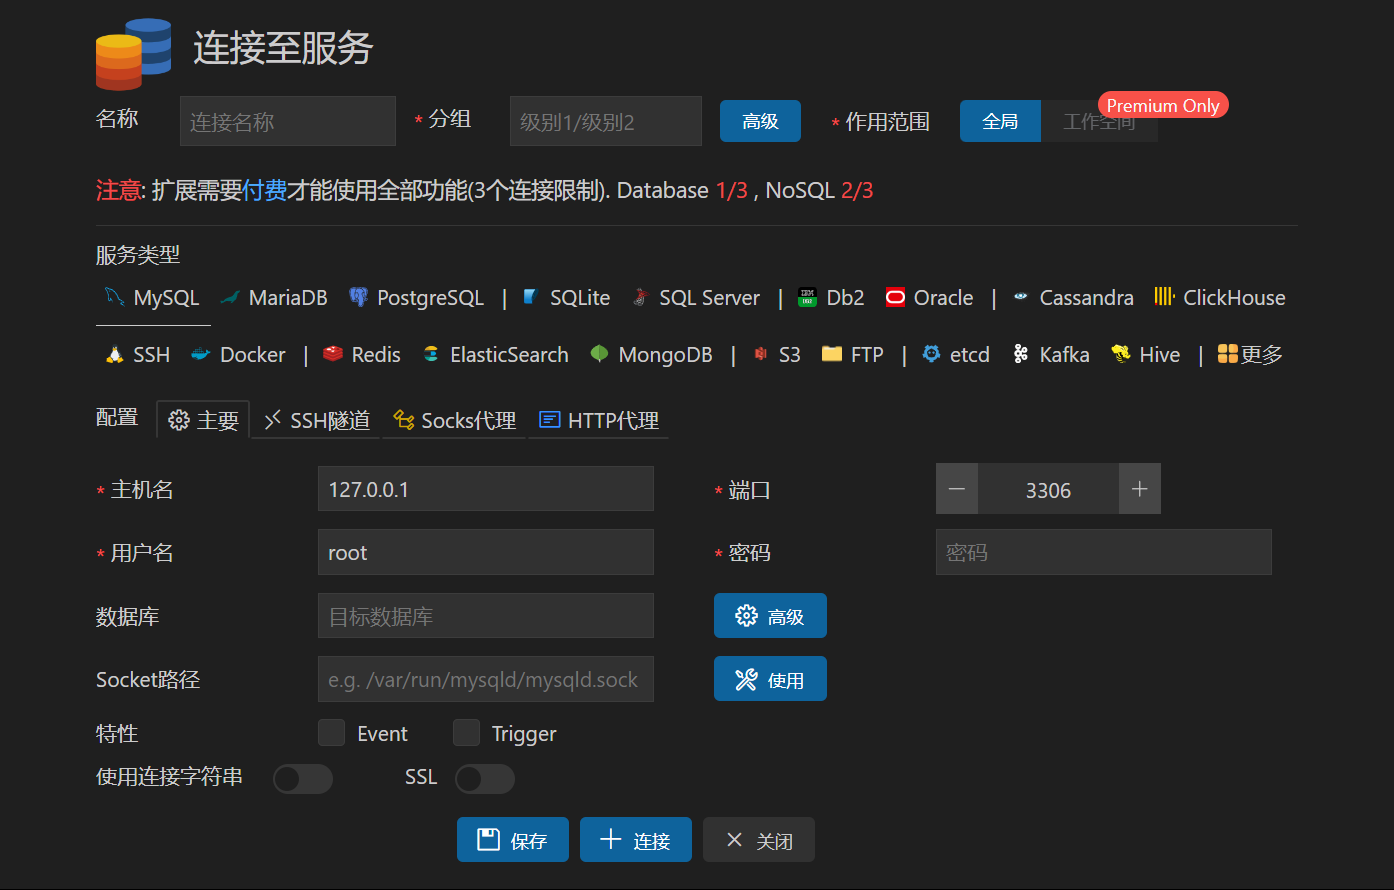This screenshot has height=890, width=1394.
Task: Save the connection with 保存
Action: pyautogui.click(x=513, y=840)
